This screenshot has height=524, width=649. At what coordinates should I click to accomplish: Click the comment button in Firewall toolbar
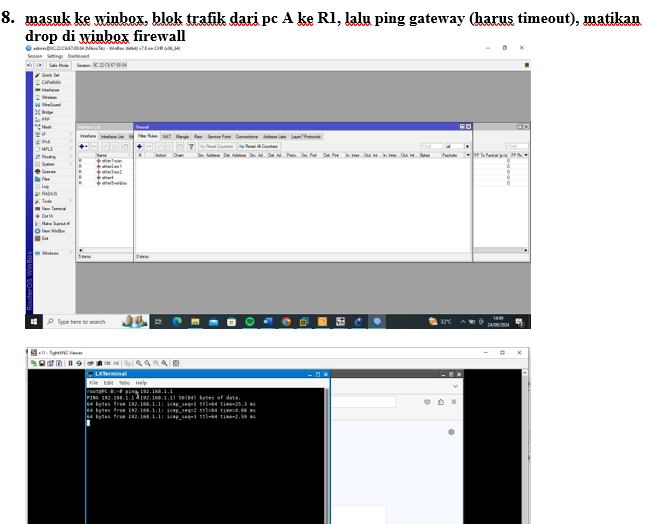click(x=180, y=147)
